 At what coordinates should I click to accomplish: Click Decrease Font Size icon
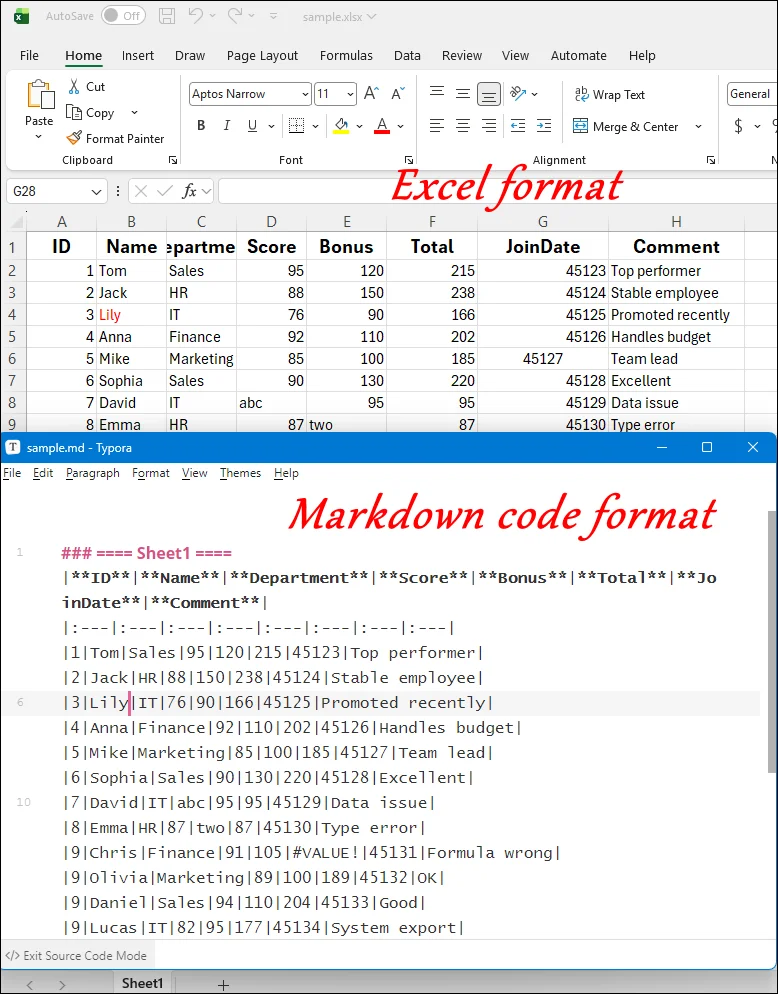[398, 94]
